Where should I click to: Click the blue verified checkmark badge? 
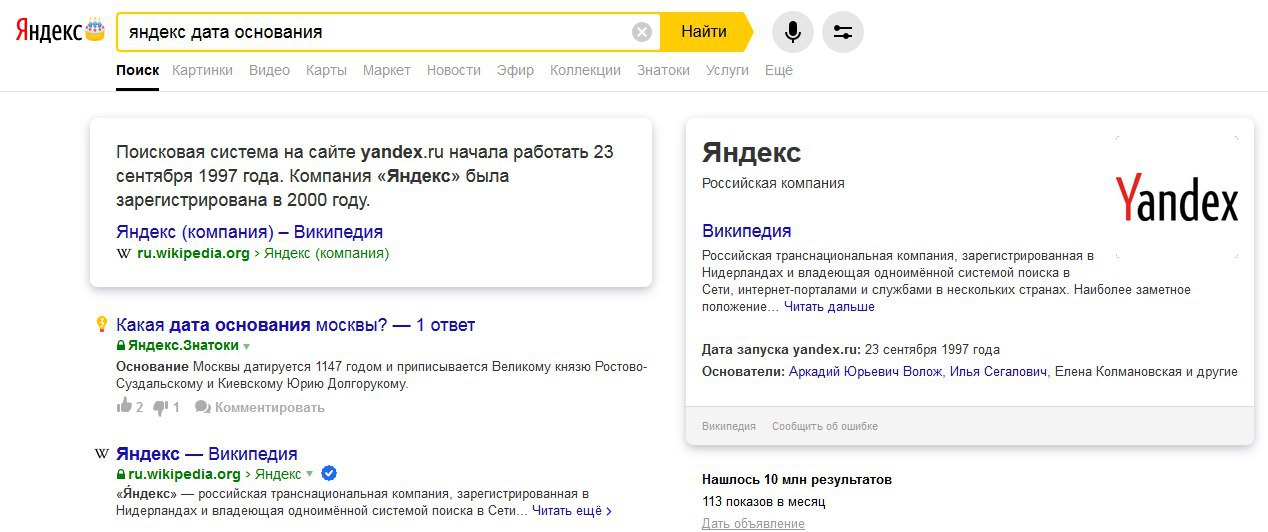coord(329,473)
